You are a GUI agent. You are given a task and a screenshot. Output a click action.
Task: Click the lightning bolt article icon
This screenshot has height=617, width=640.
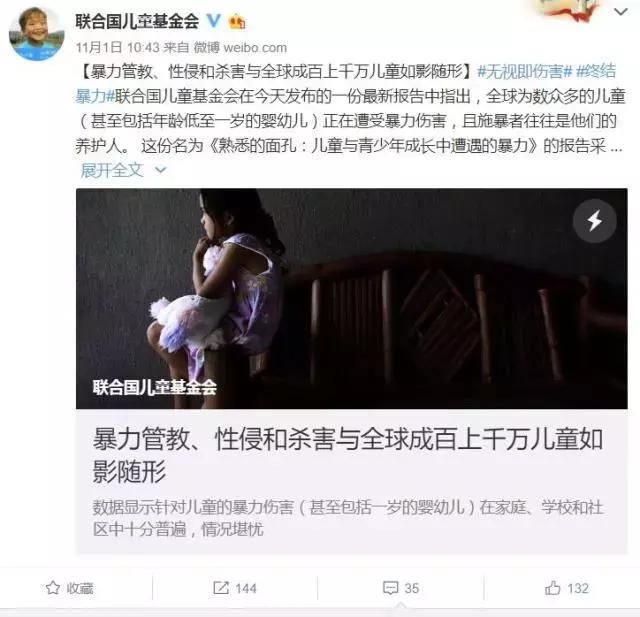[x=594, y=221]
